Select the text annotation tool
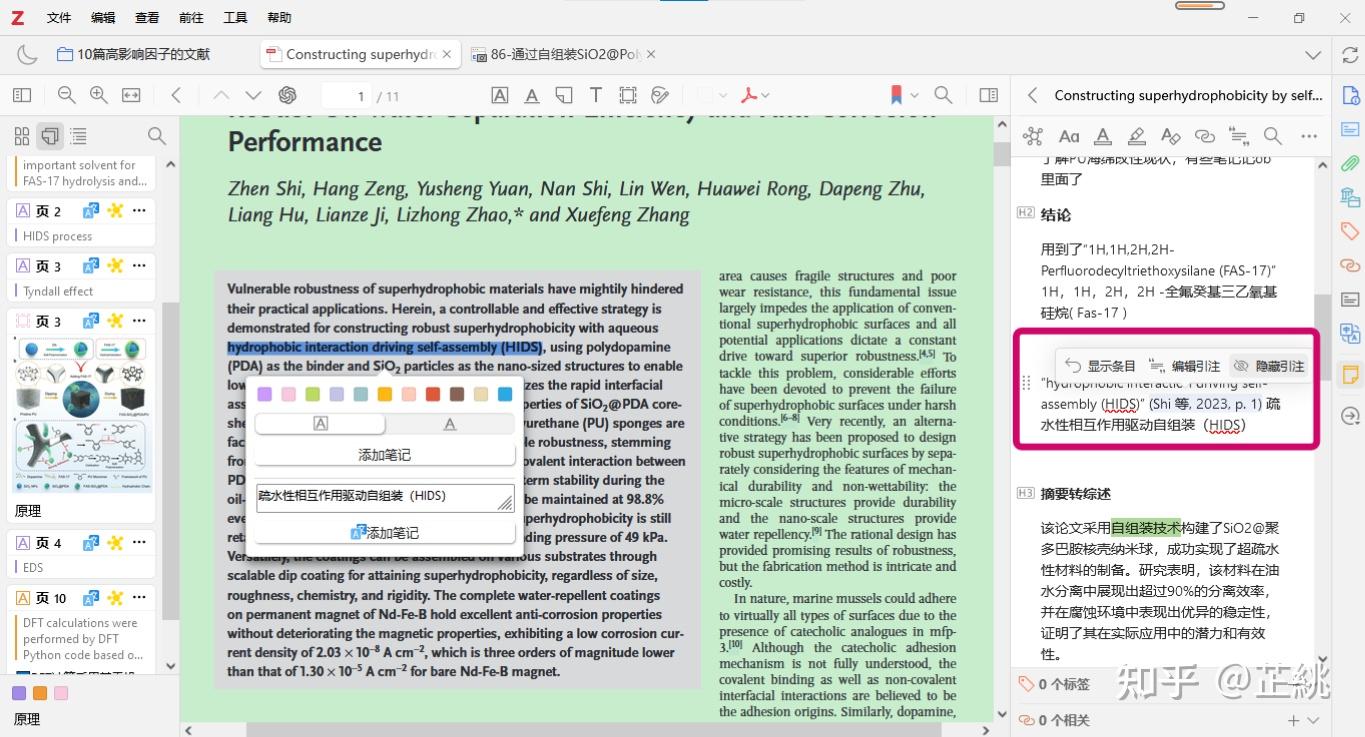Screen dimensions: 1365x737 pyautogui.click(x=597, y=94)
